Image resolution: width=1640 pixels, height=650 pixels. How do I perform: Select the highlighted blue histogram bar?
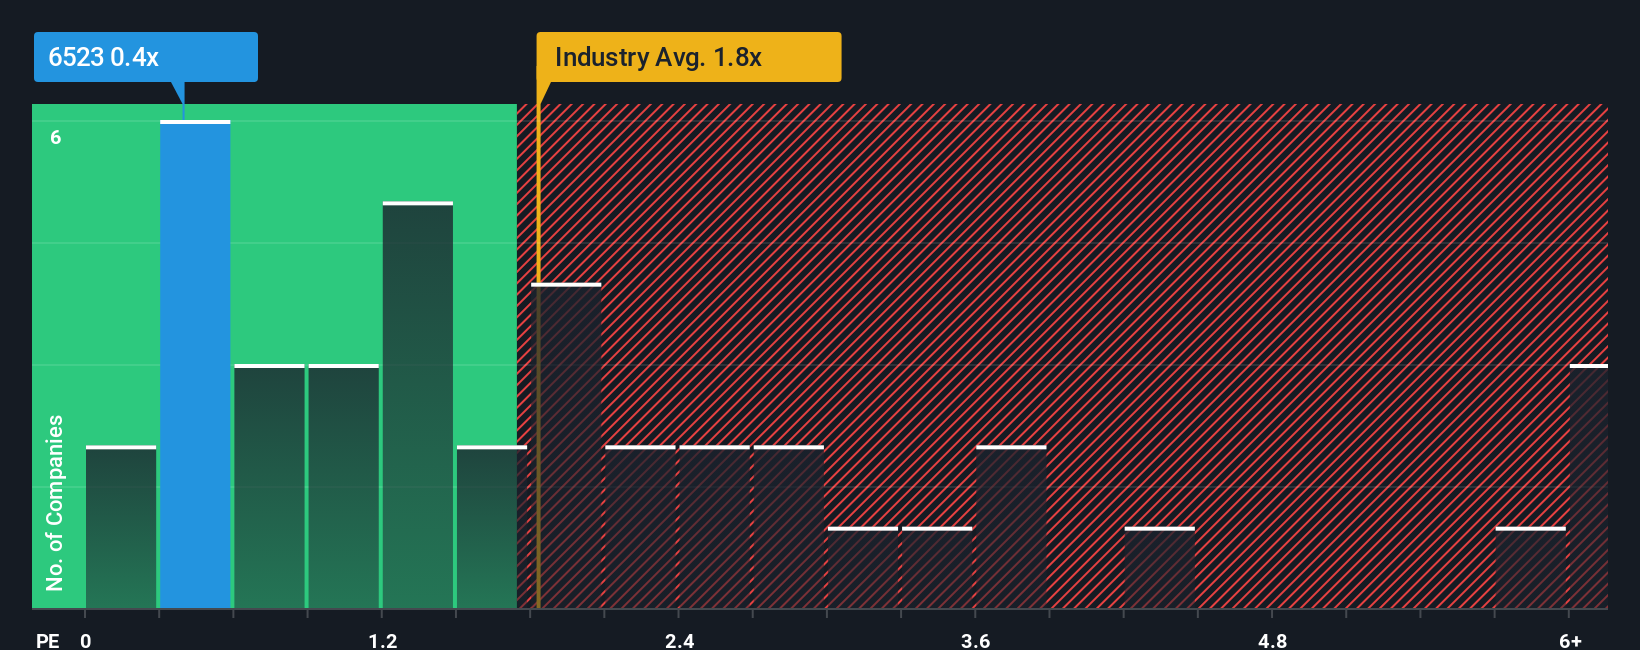coord(195,364)
